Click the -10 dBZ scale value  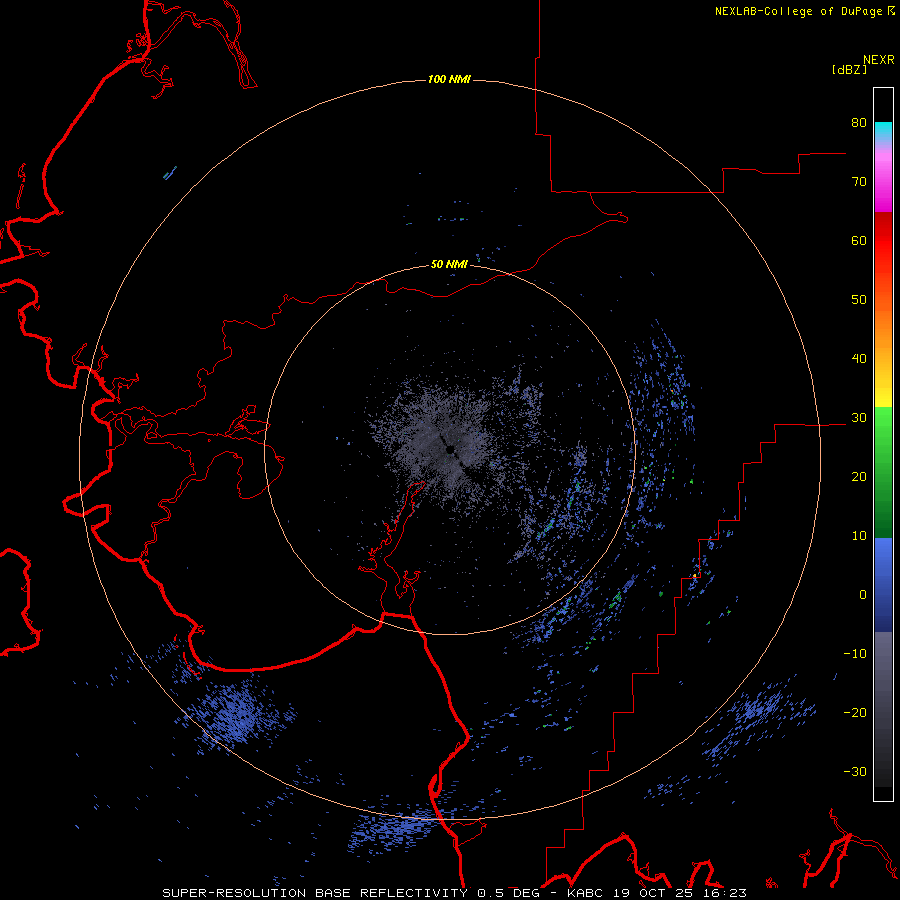tap(855, 654)
